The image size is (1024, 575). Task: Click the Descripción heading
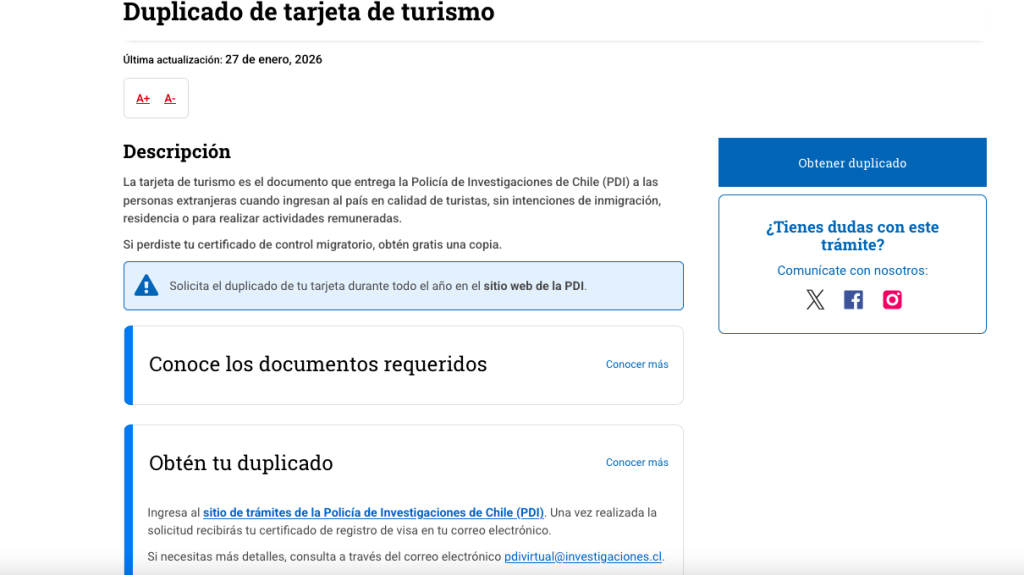coord(177,152)
